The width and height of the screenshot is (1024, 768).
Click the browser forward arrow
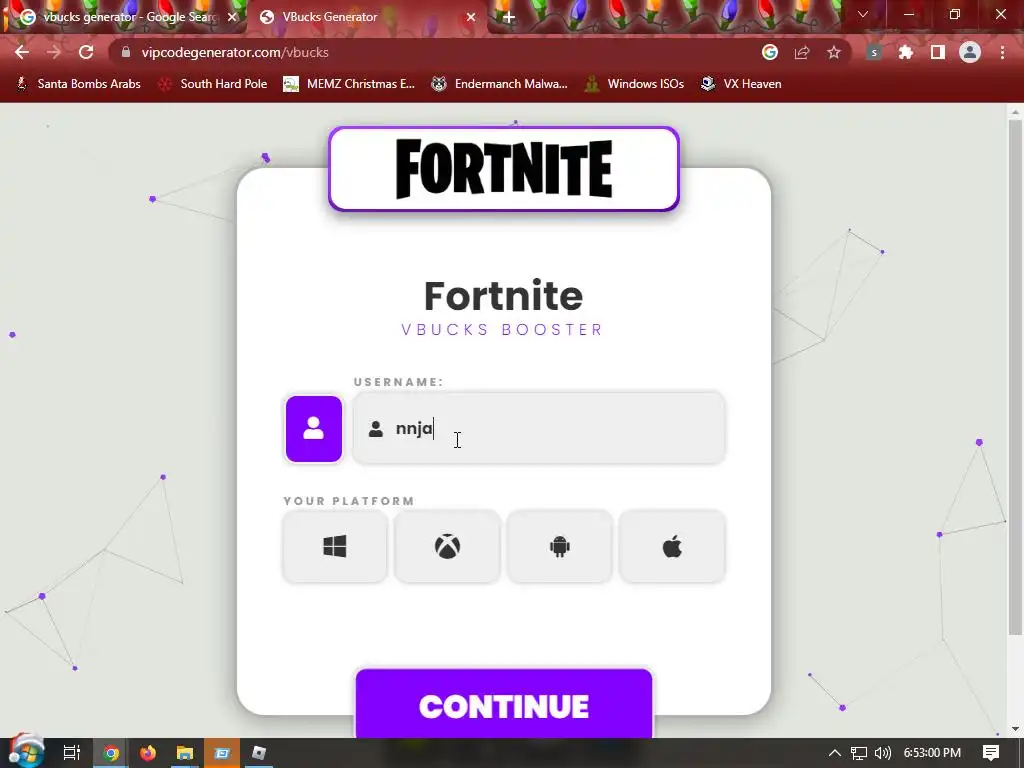54,52
